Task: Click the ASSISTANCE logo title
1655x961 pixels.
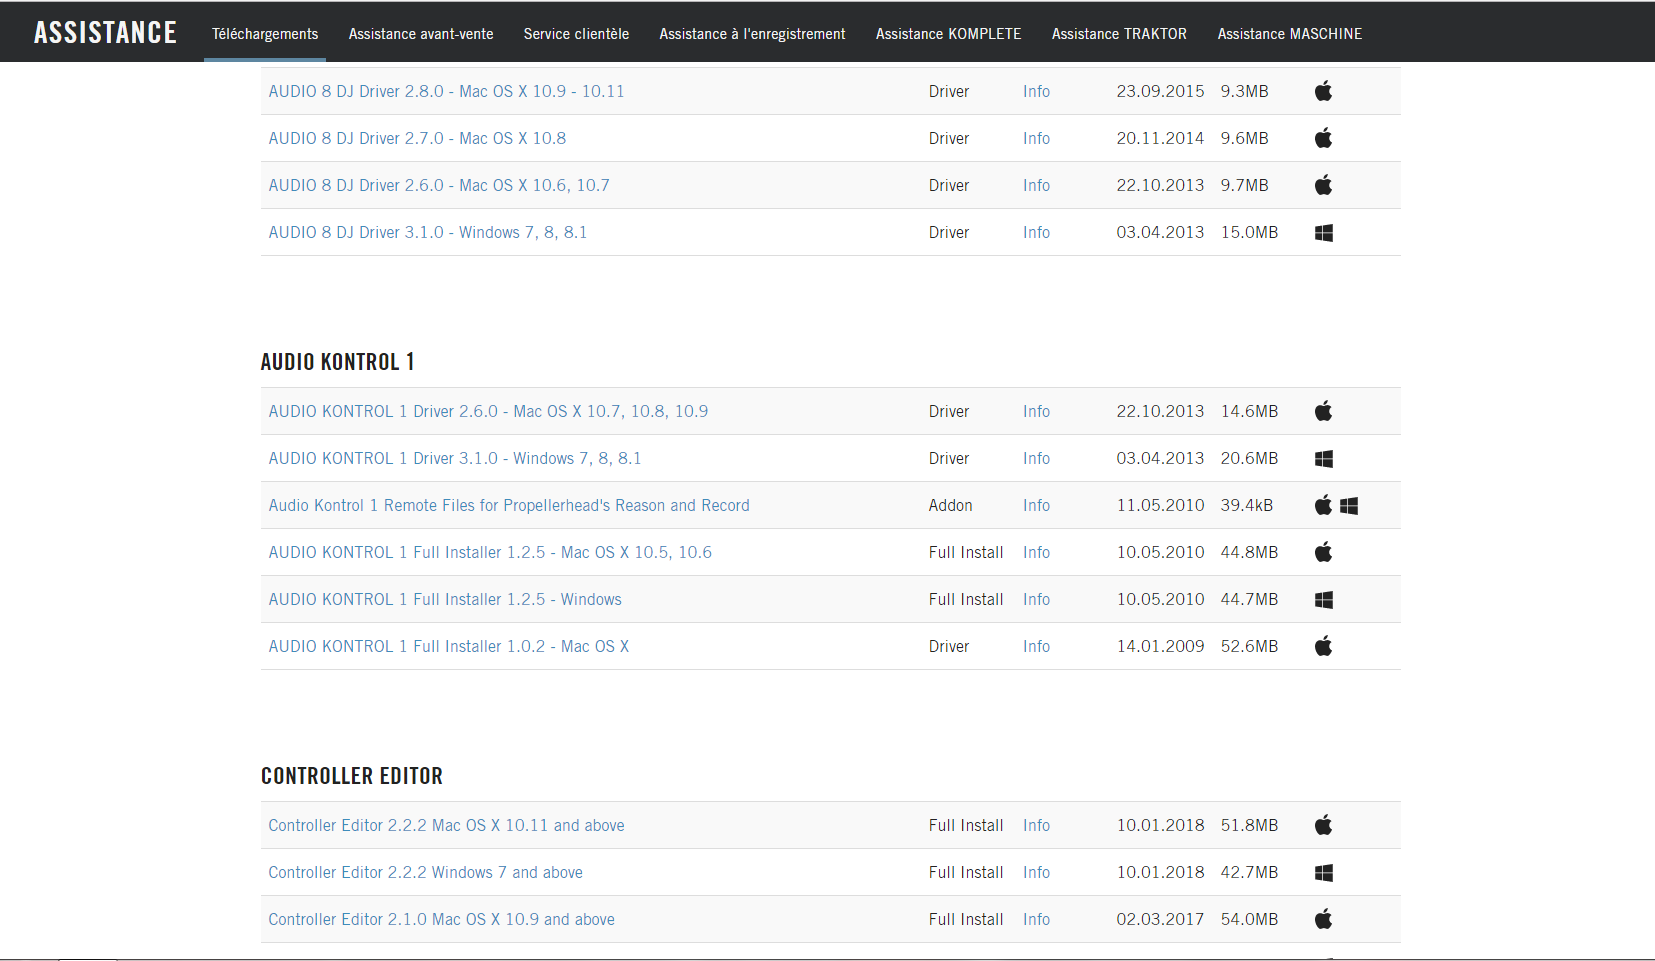Action: point(105,33)
